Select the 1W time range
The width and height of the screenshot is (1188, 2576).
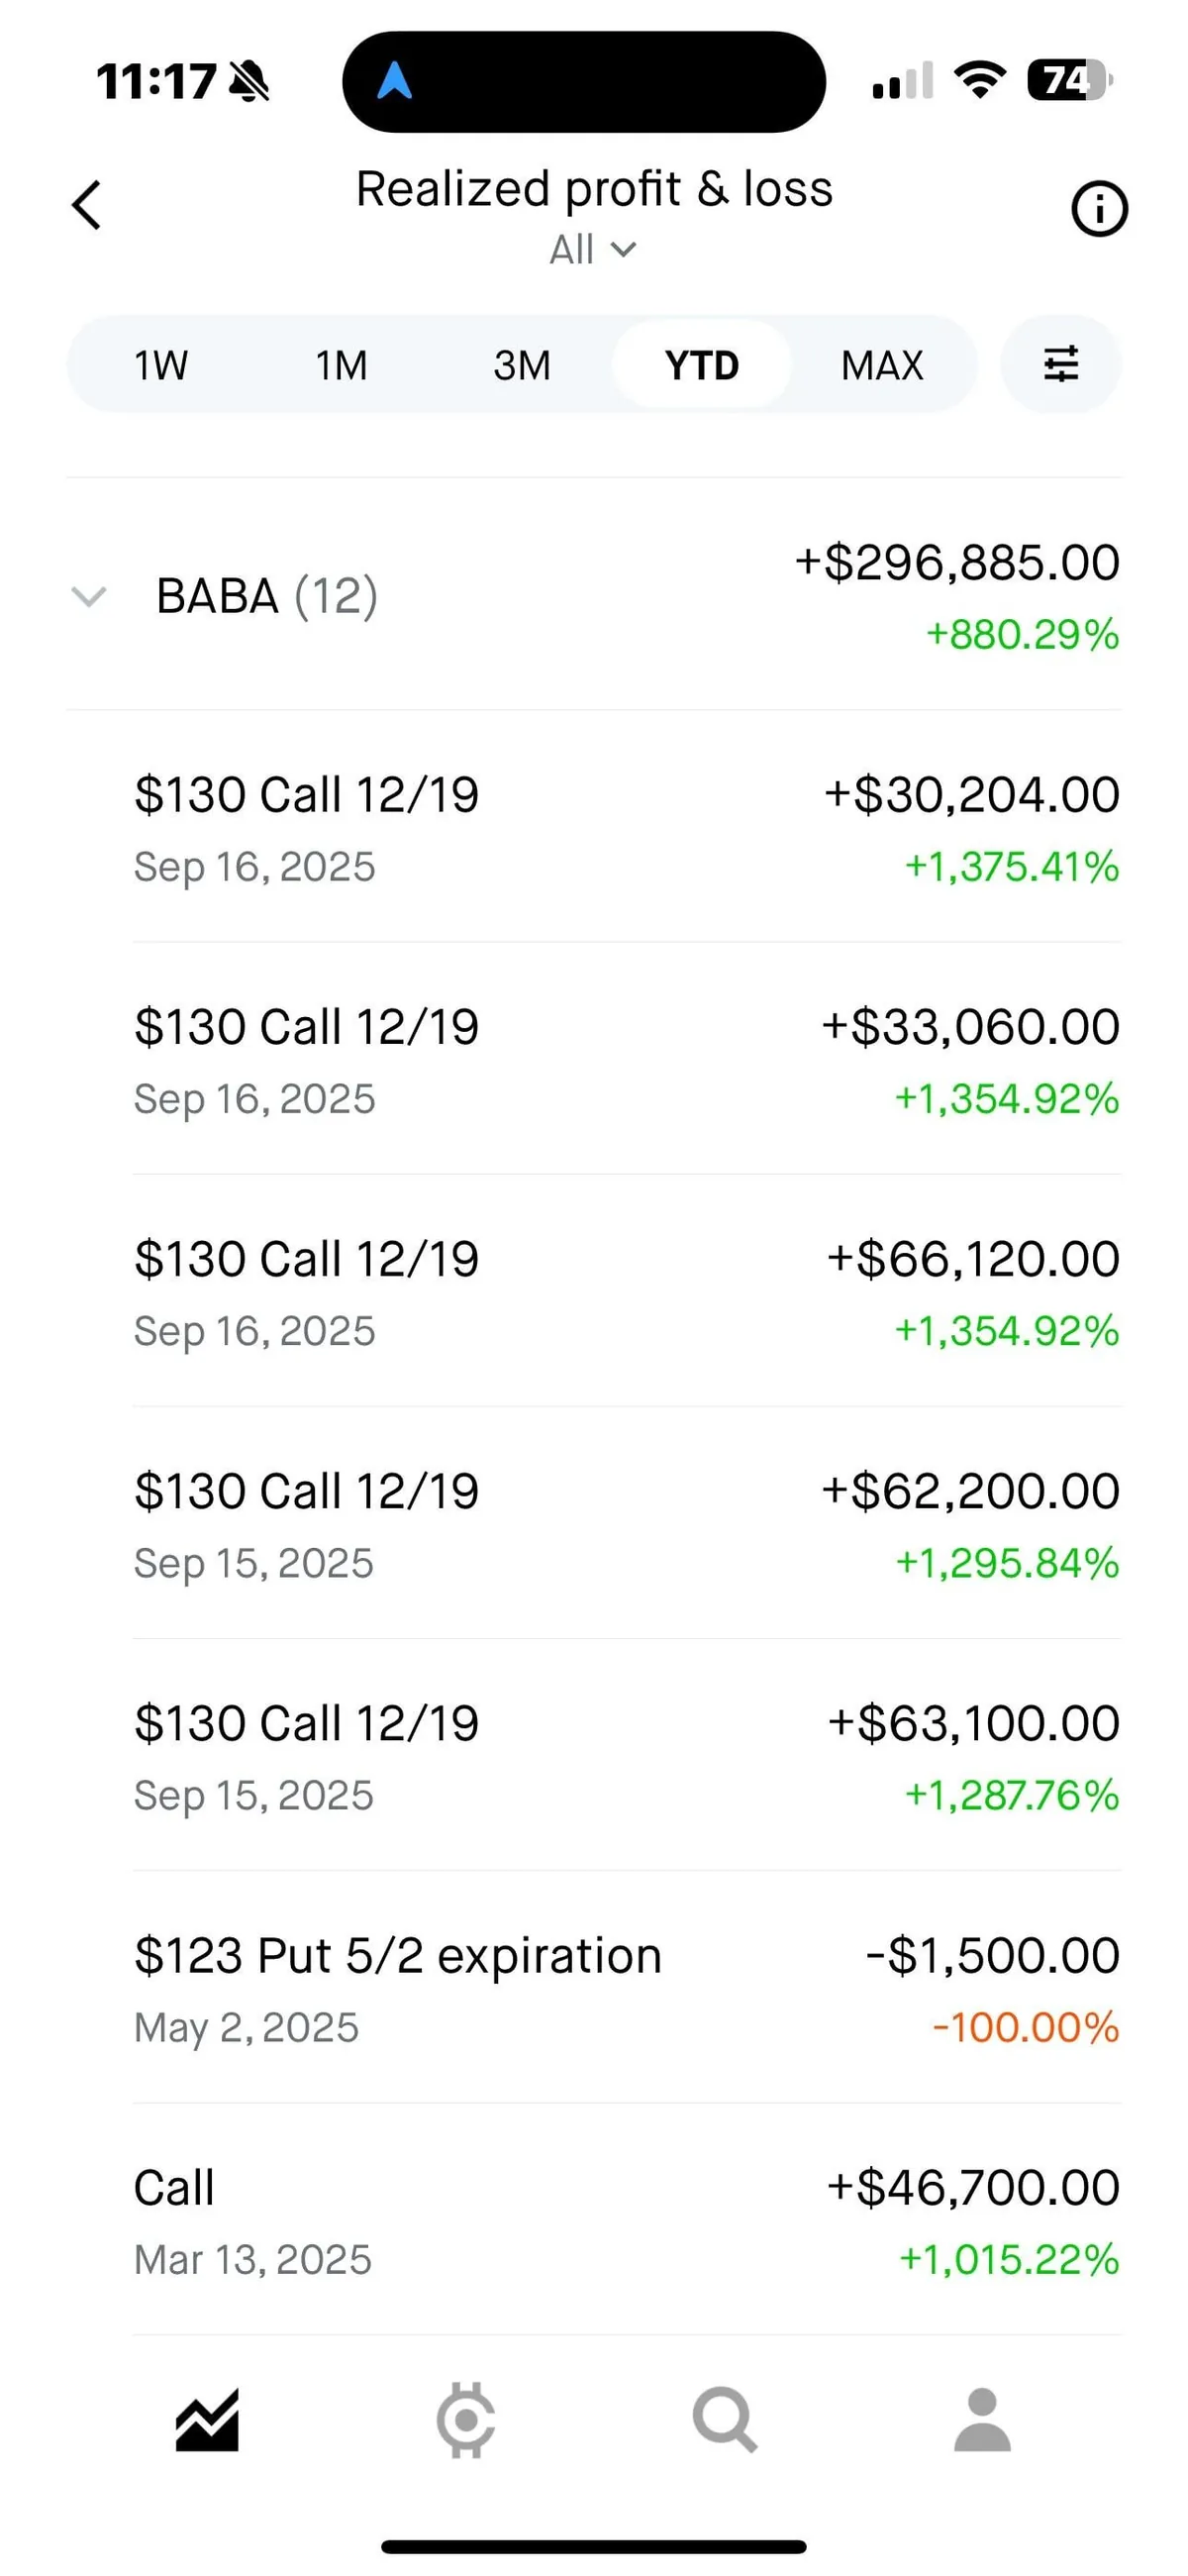(x=161, y=365)
